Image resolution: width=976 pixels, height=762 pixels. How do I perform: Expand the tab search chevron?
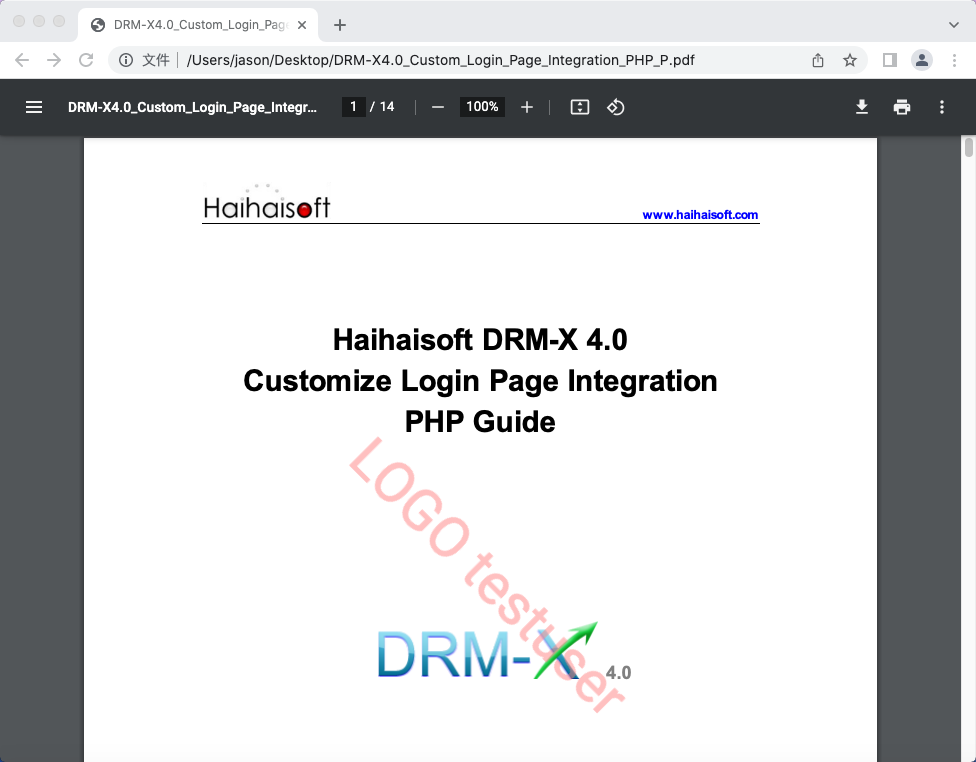pyautogui.click(x=953, y=24)
